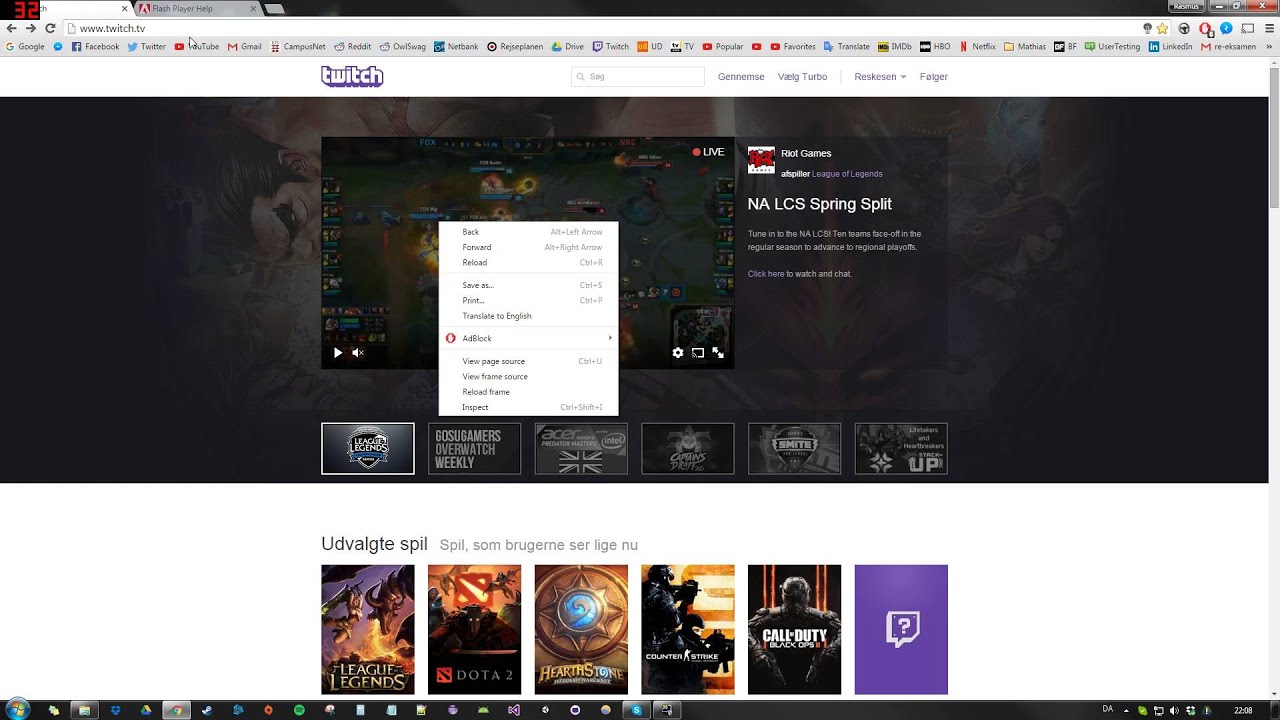1280x720 pixels.
Task: Unmute the featured stream player
Action: pyautogui.click(x=358, y=352)
